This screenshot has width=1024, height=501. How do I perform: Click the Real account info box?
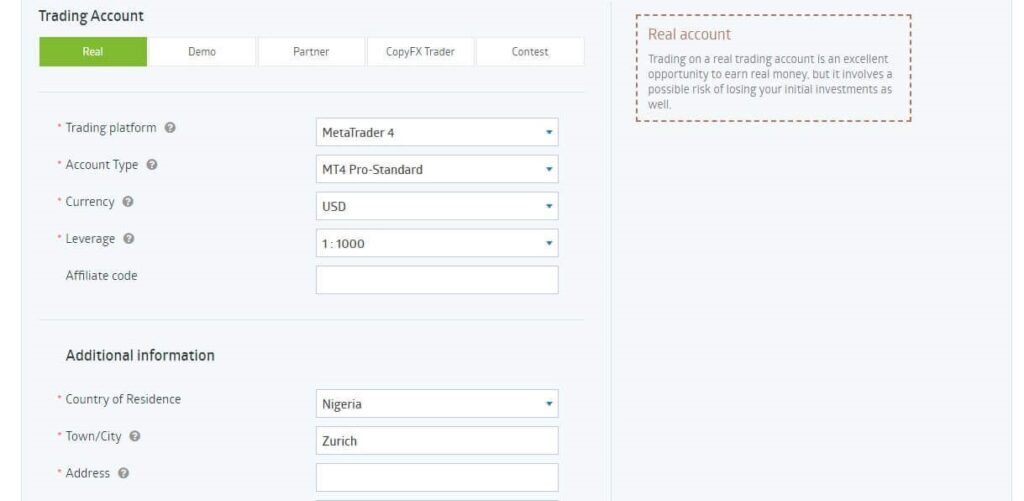click(773, 68)
